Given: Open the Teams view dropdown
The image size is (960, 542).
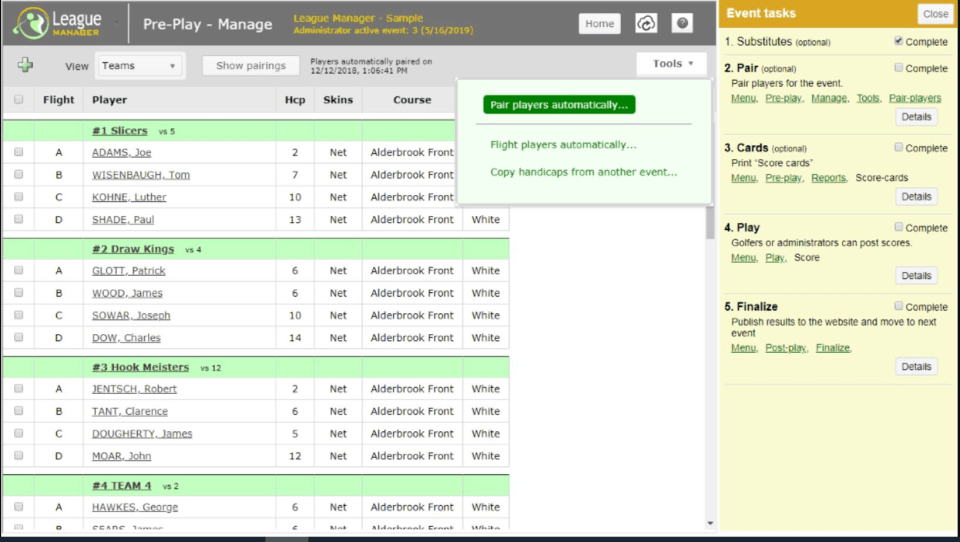Looking at the screenshot, I should pyautogui.click(x=139, y=66).
